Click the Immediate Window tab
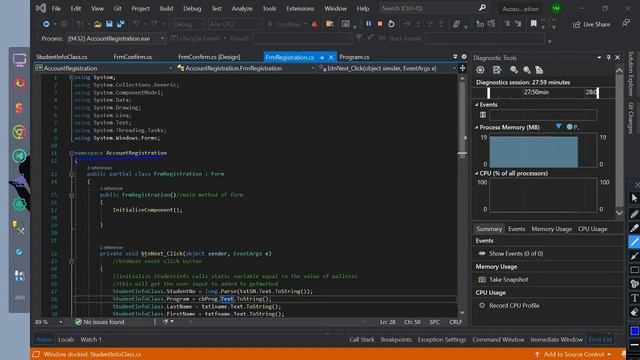640x360 pixels. [x=556, y=340]
